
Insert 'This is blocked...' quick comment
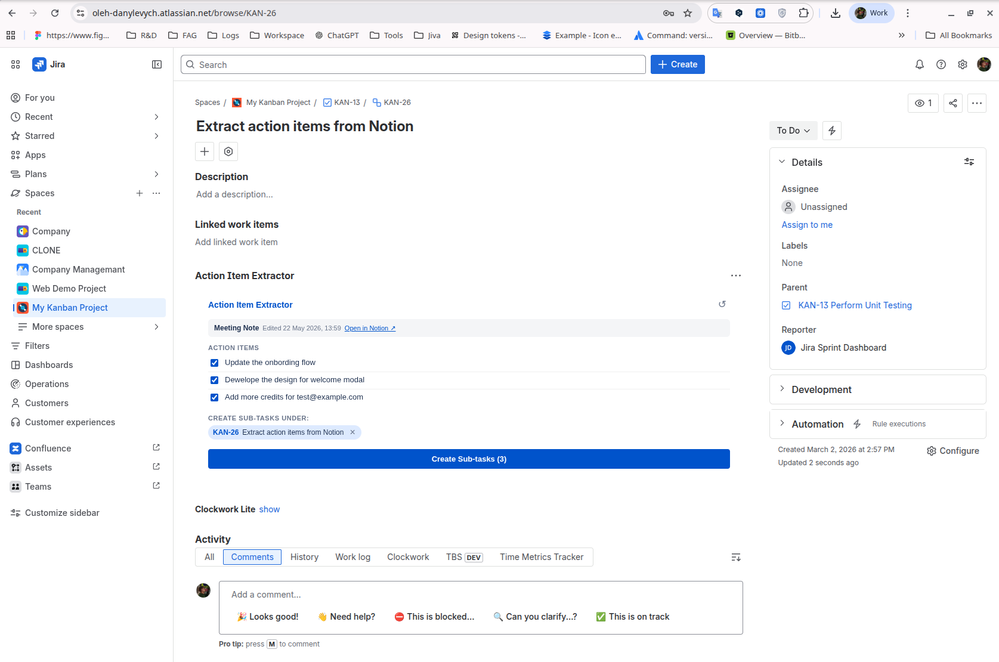click(435, 617)
